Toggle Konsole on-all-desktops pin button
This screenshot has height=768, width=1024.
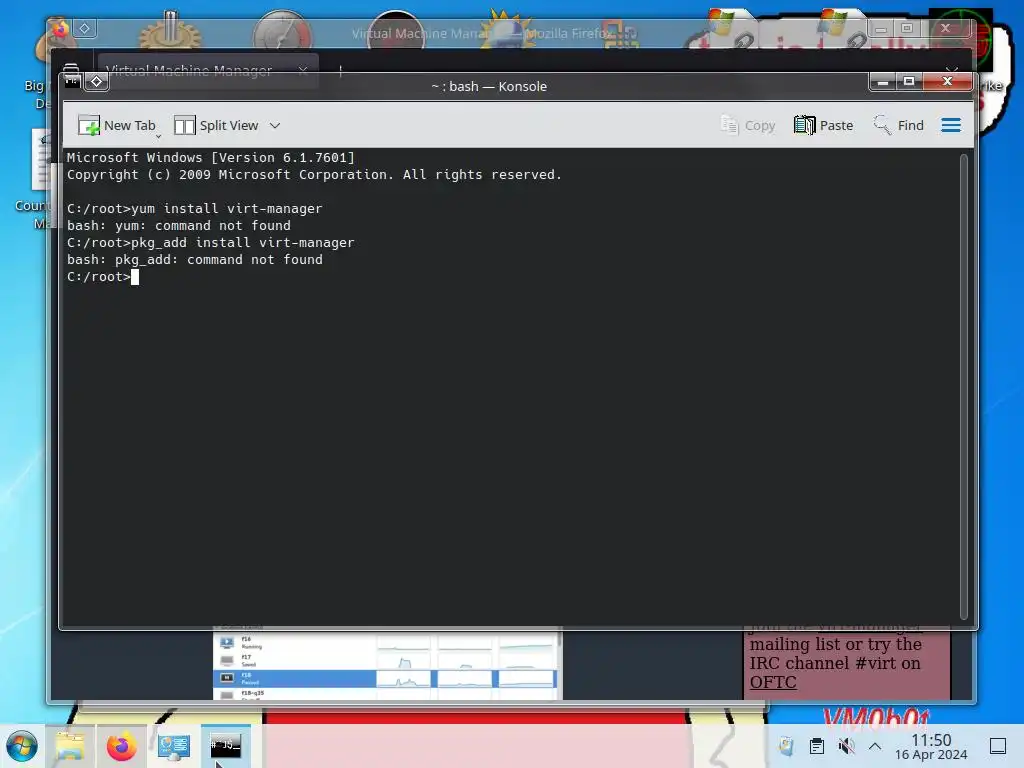97,82
